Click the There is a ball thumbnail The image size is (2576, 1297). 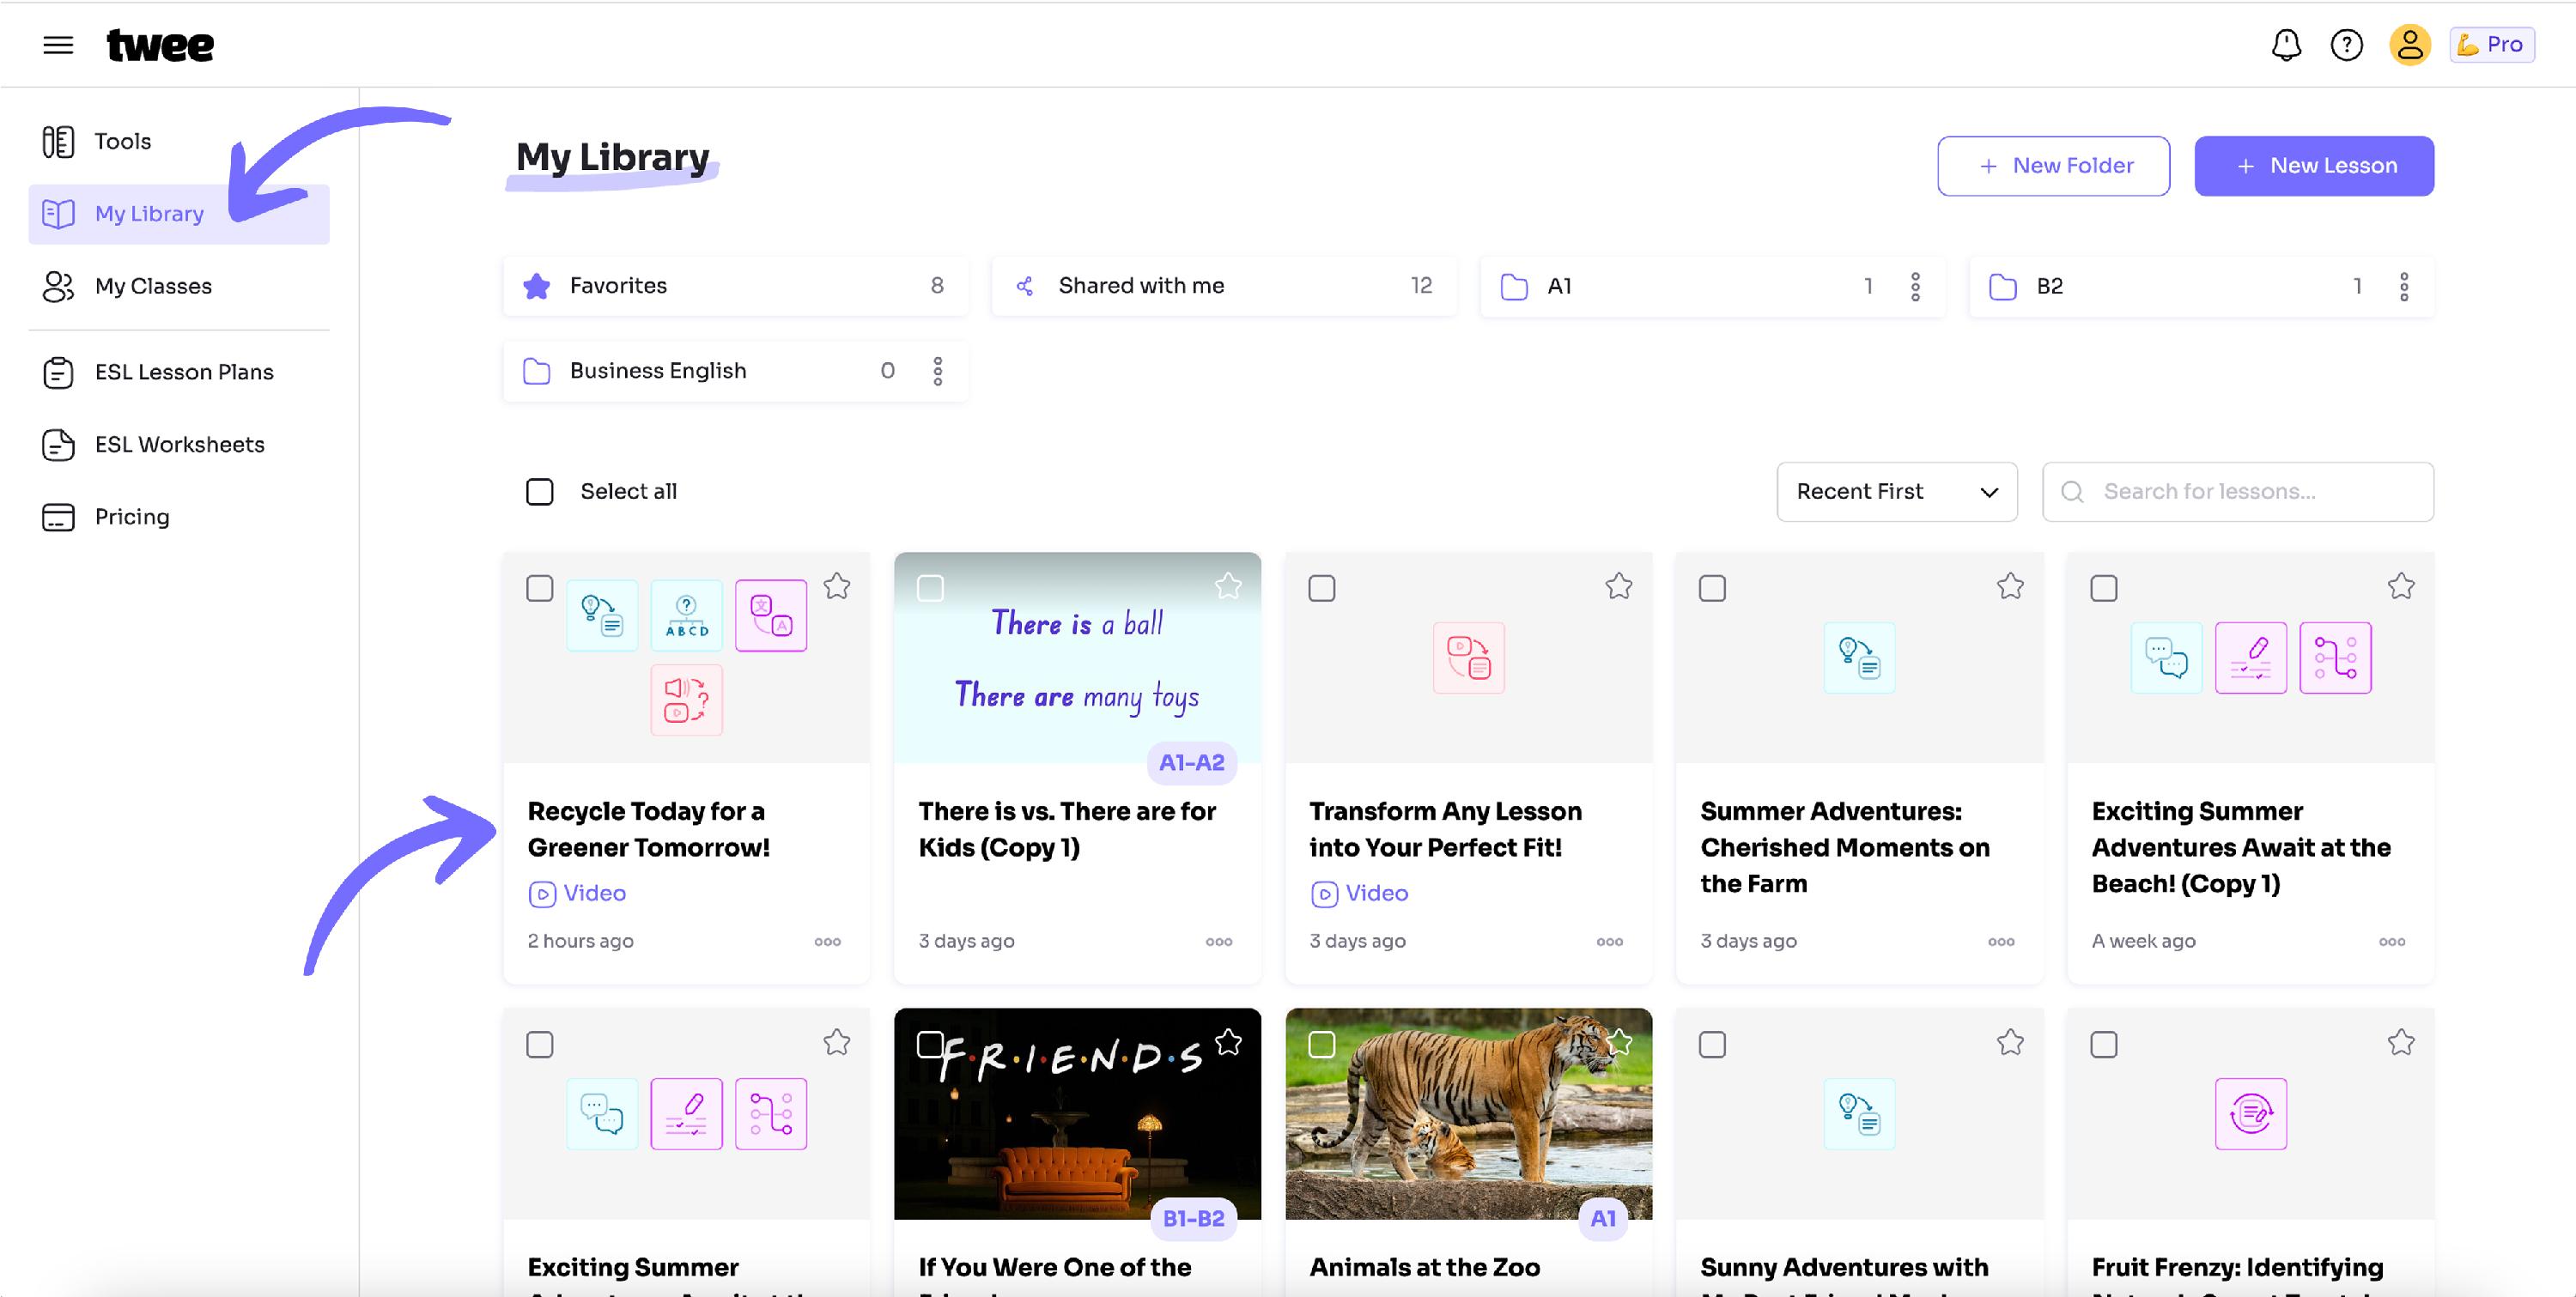(x=1077, y=657)
